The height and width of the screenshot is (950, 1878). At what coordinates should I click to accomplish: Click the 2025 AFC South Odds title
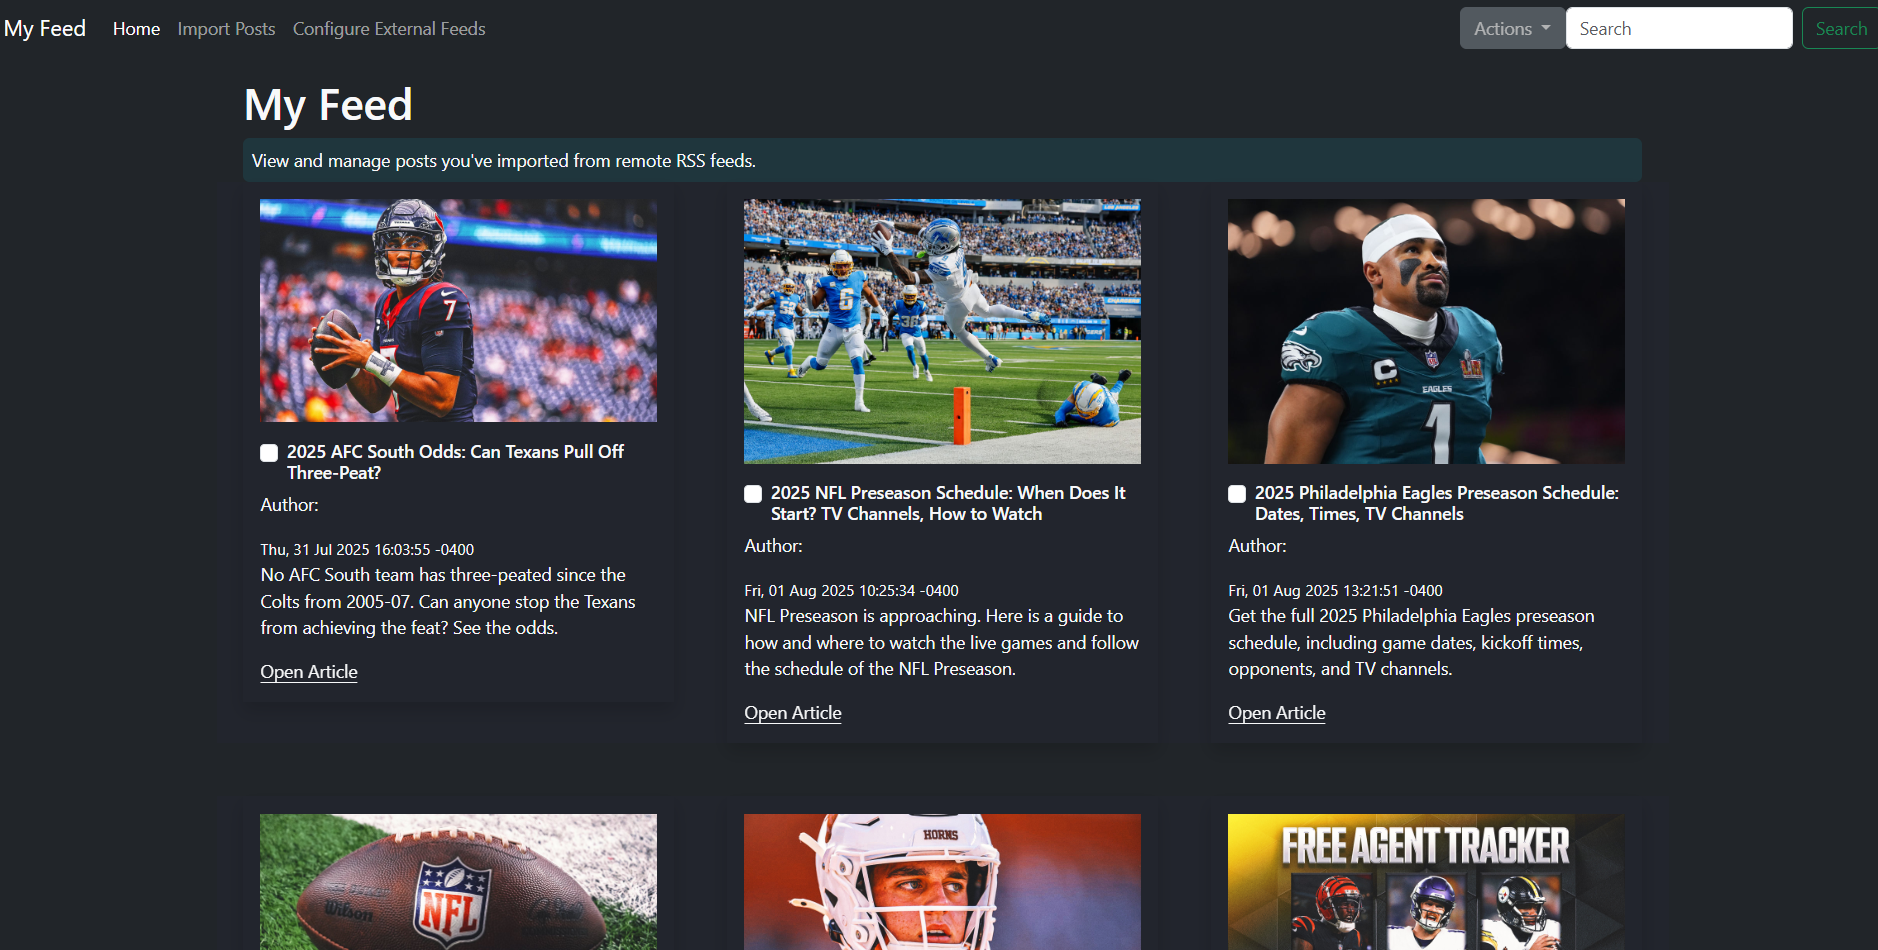(455, 462)
